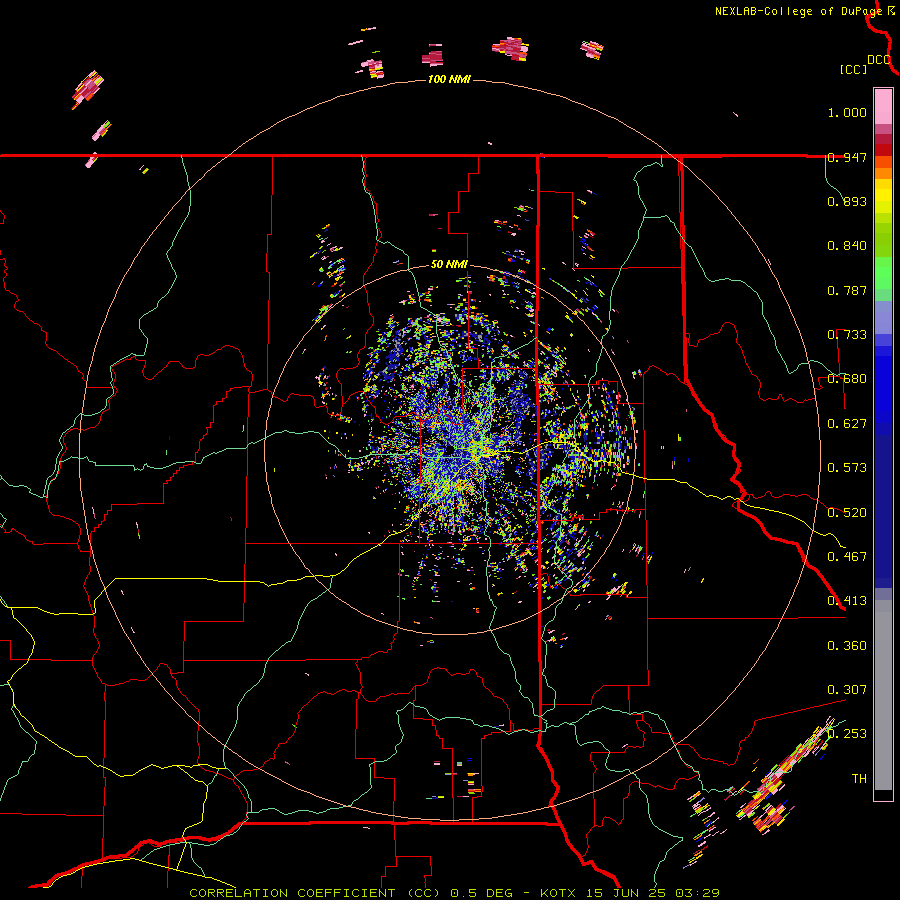Click the 0.467 scale value
The width and height of the screenshot is (900, 900).
pyautogui.click(x=847, y=557)
